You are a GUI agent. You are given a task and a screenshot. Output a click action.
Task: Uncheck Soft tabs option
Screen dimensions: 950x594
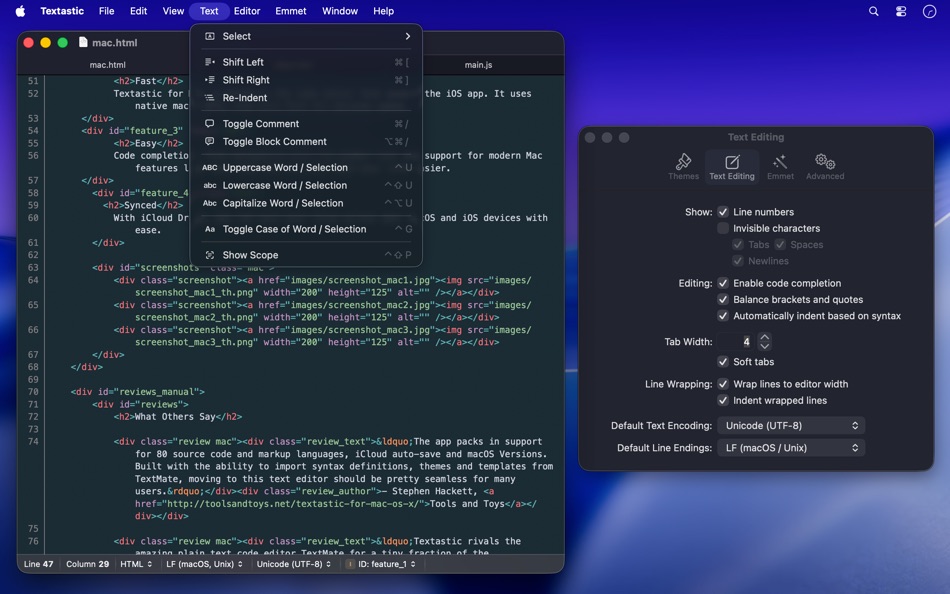723,361
